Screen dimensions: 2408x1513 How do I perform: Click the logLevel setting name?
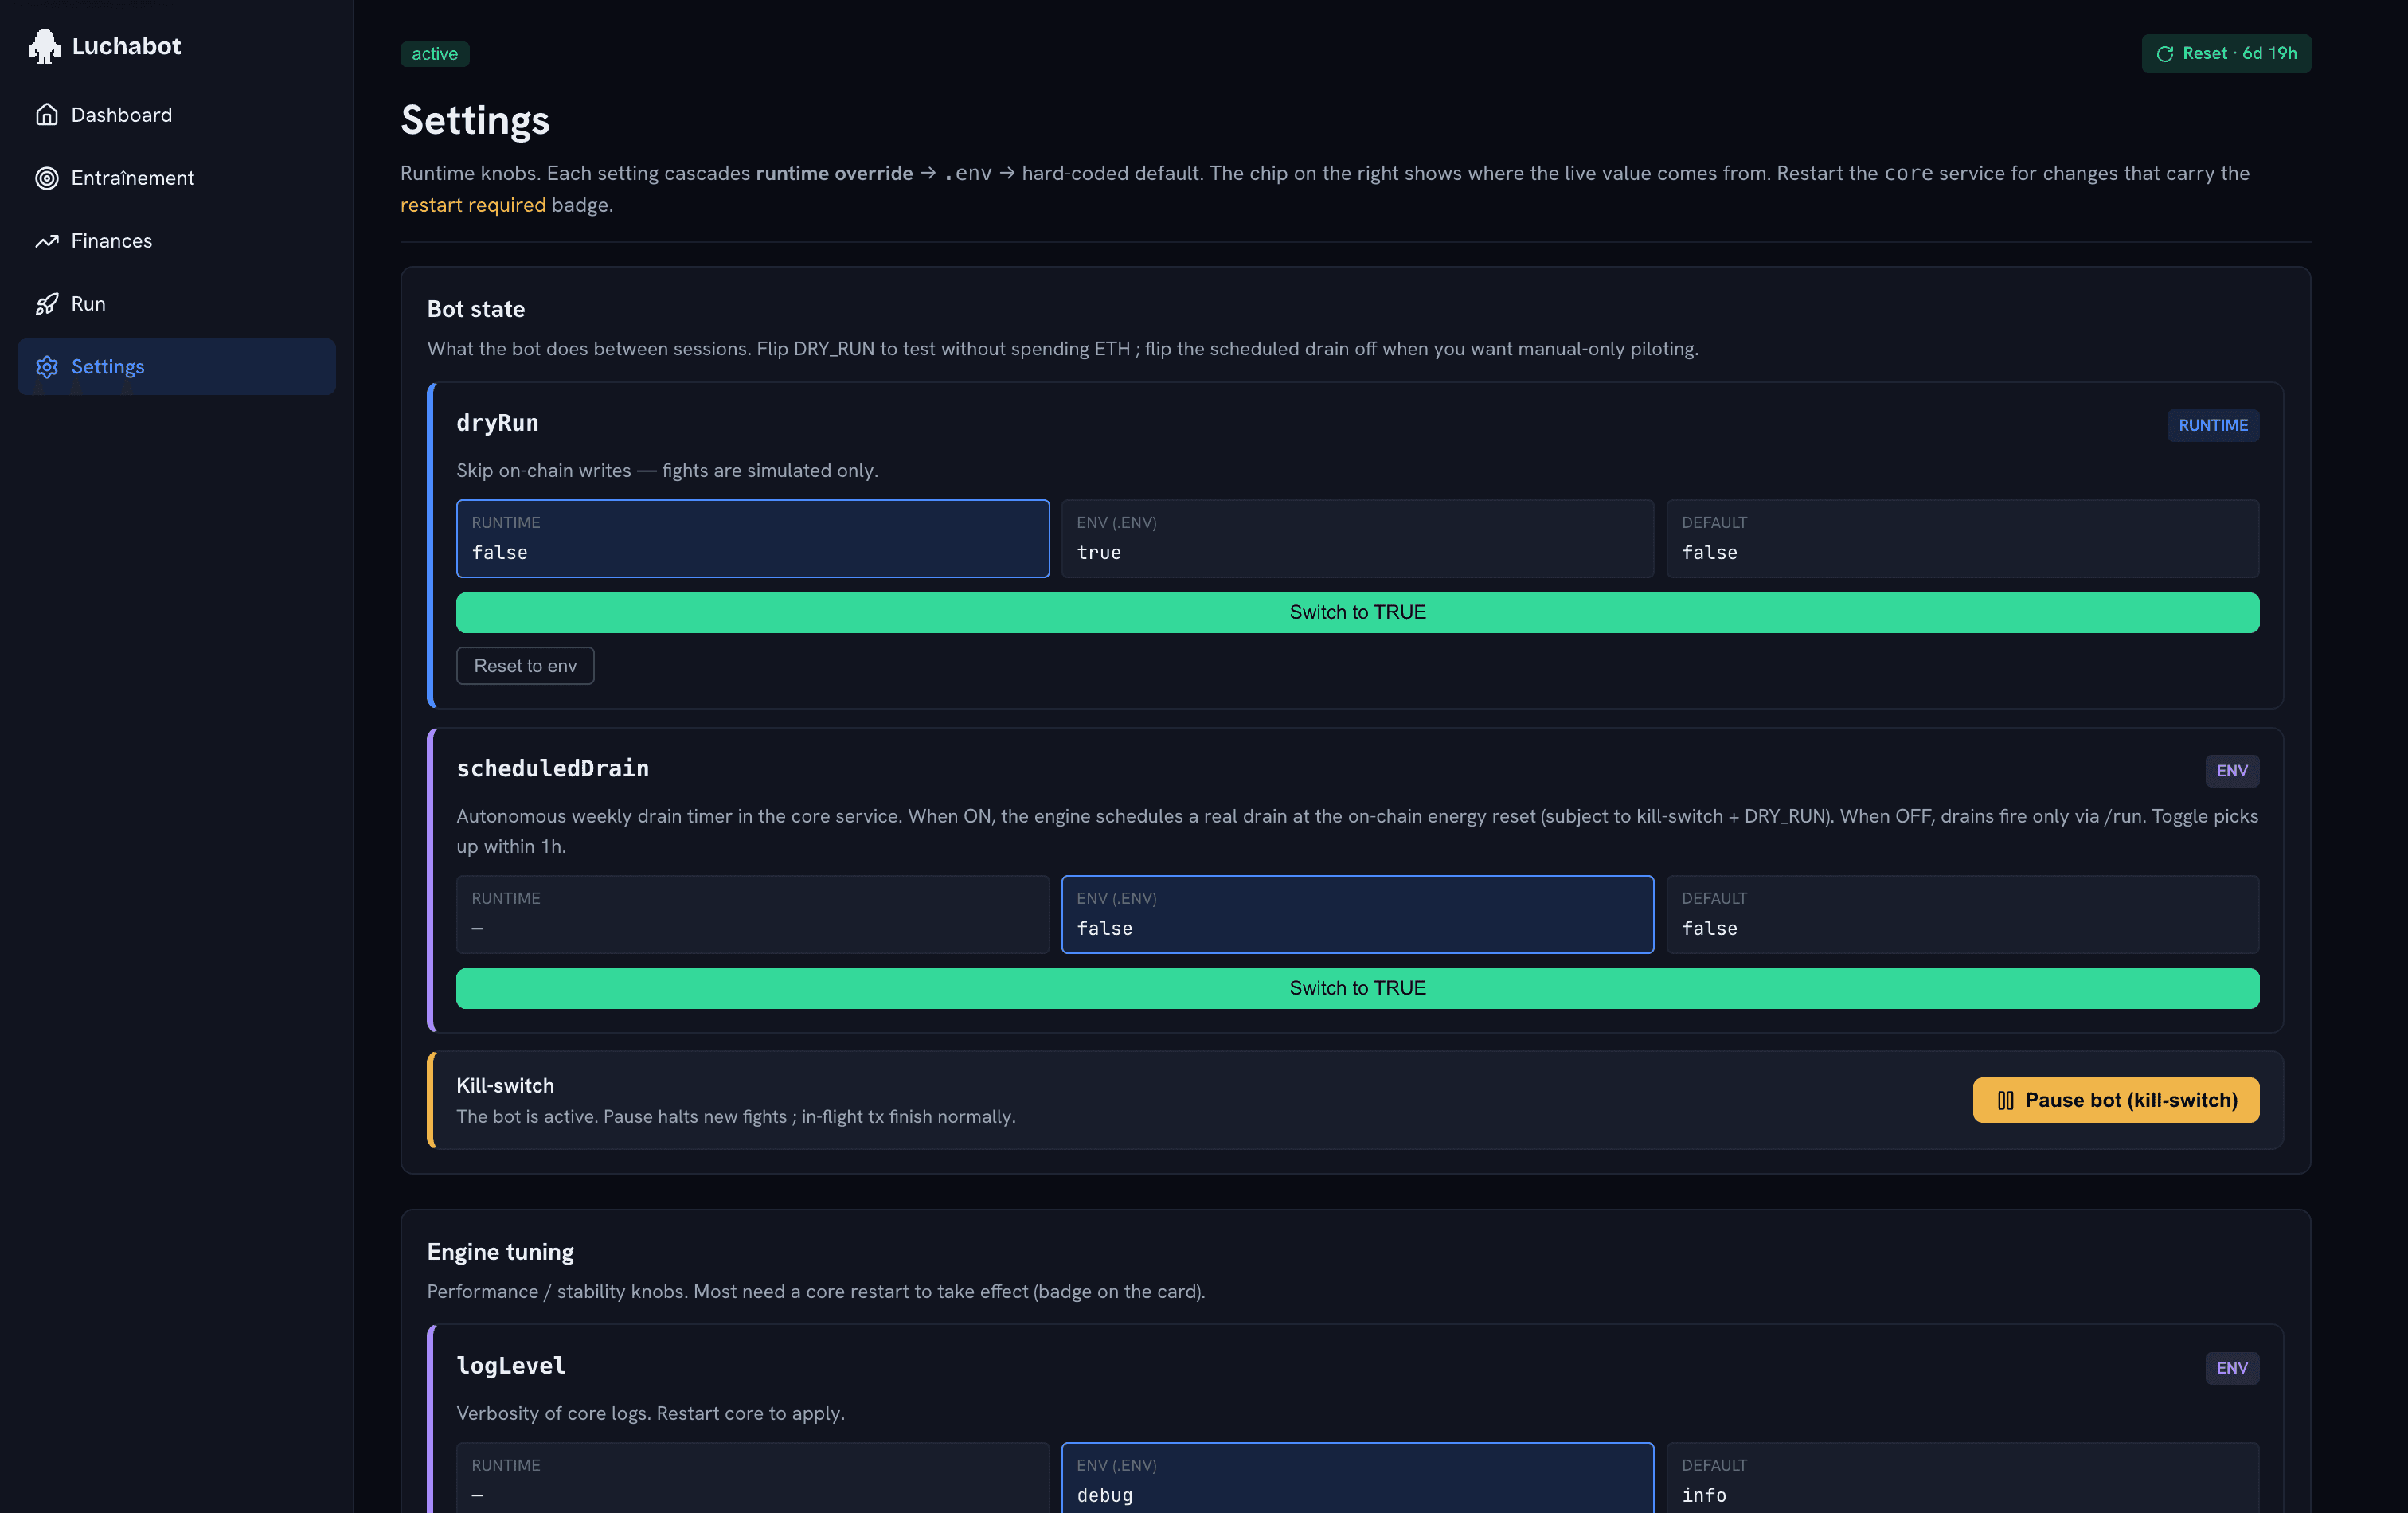click(x=511, y=1366)
